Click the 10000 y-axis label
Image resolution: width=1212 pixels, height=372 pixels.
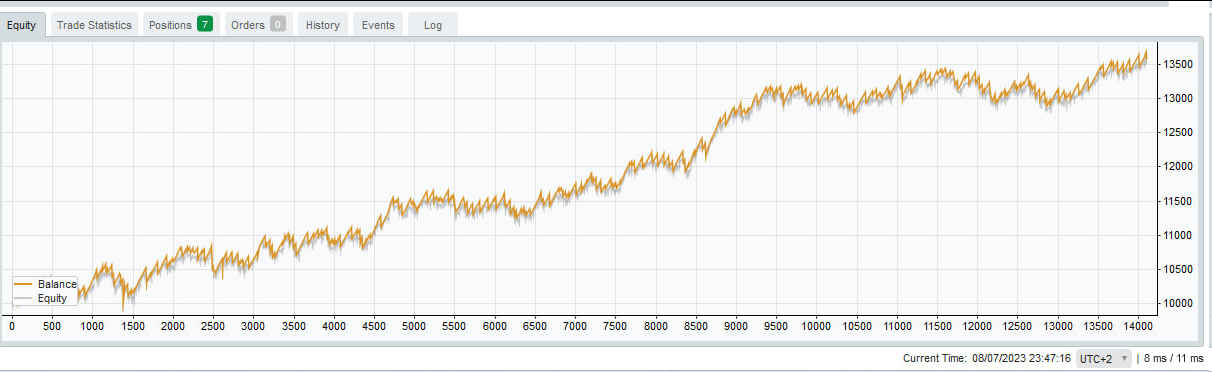point(1178,303)
